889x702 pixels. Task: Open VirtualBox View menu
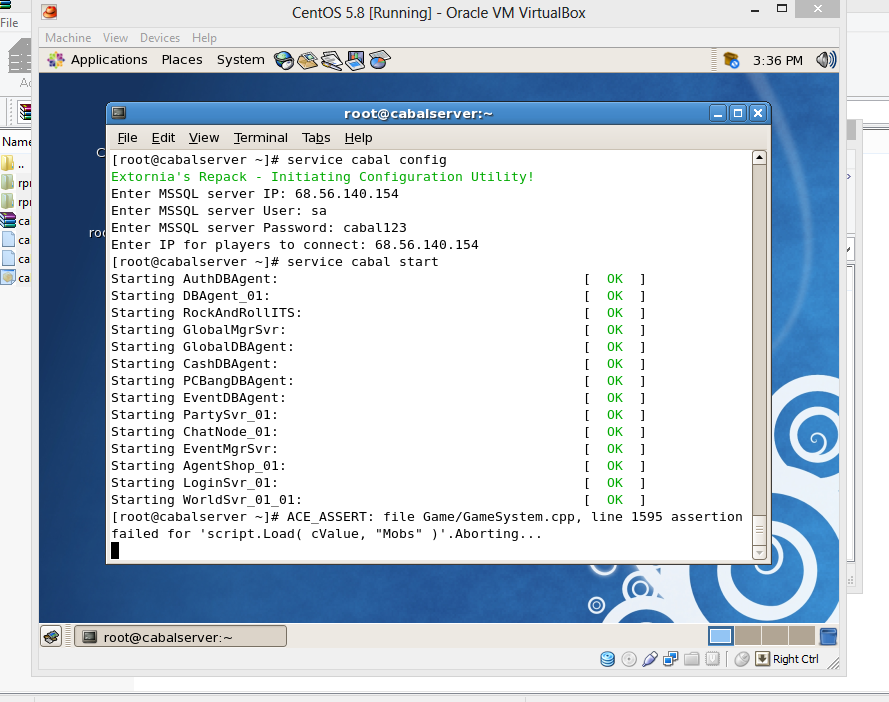(115, 37)
